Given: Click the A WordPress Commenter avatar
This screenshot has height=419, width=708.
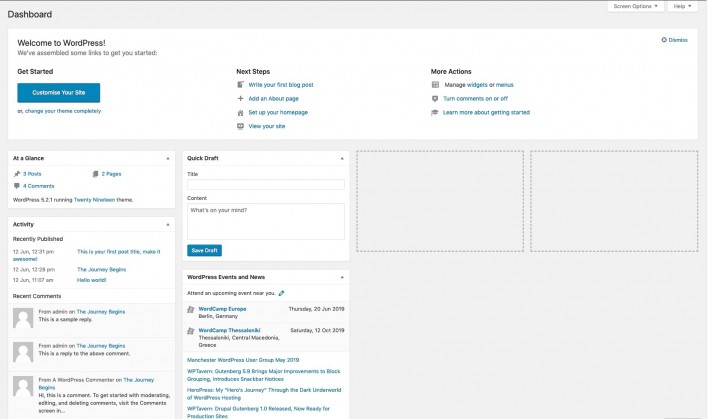Looking at the screenshot, I should tap(23, 386).
